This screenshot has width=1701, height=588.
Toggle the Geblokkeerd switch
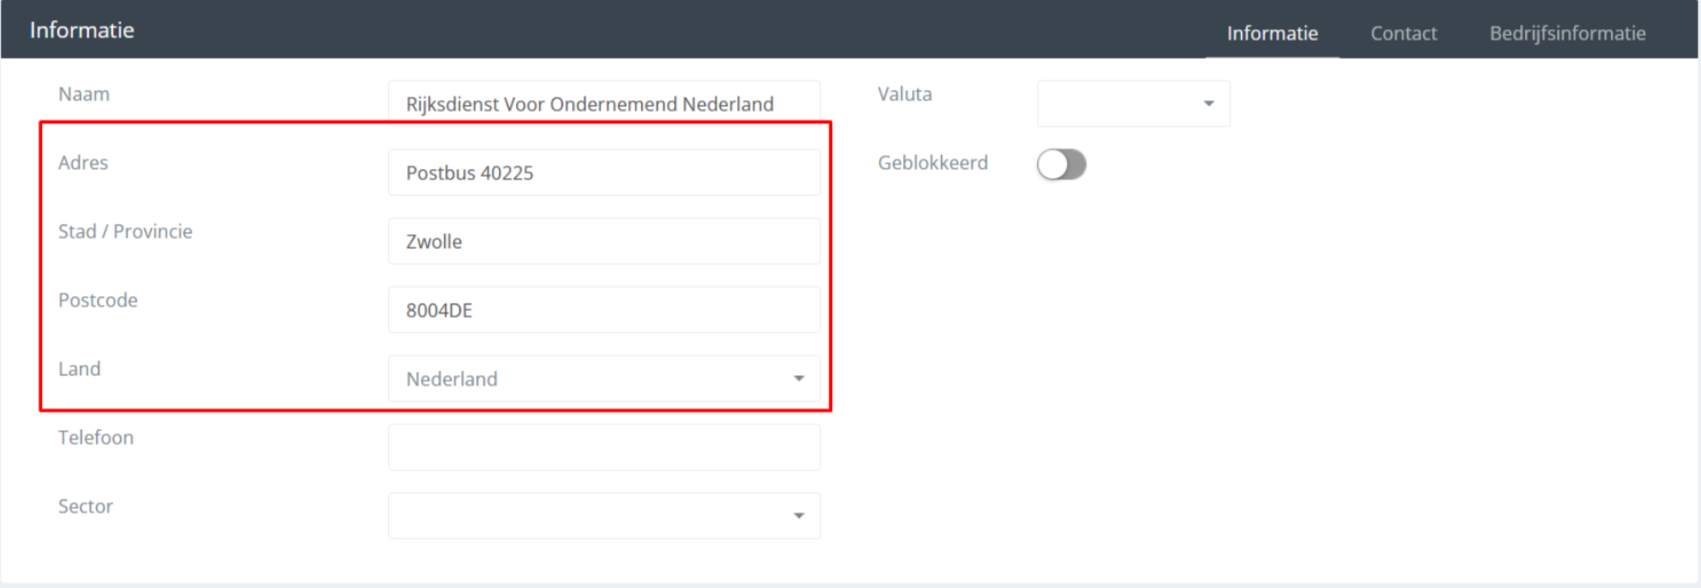click(x=1061, y=164)
